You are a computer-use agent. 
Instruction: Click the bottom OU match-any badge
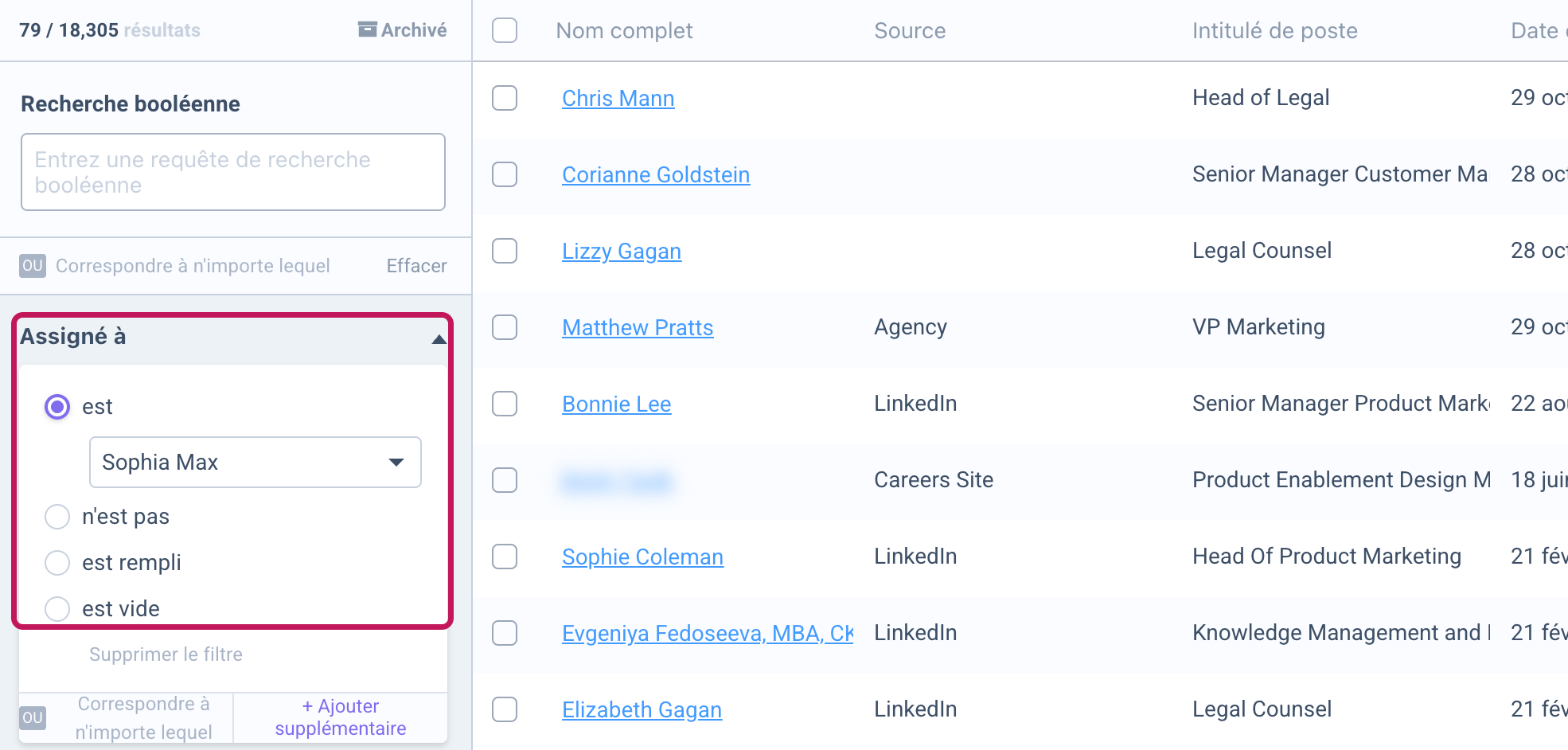pos(33,718)
